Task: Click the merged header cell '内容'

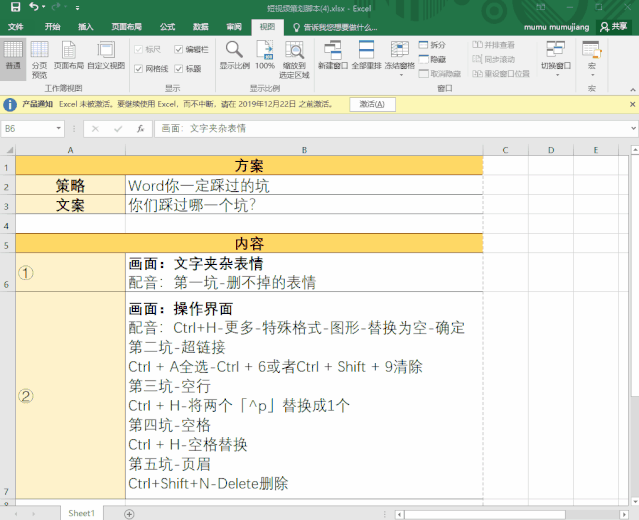Action: tap(249, 244)
